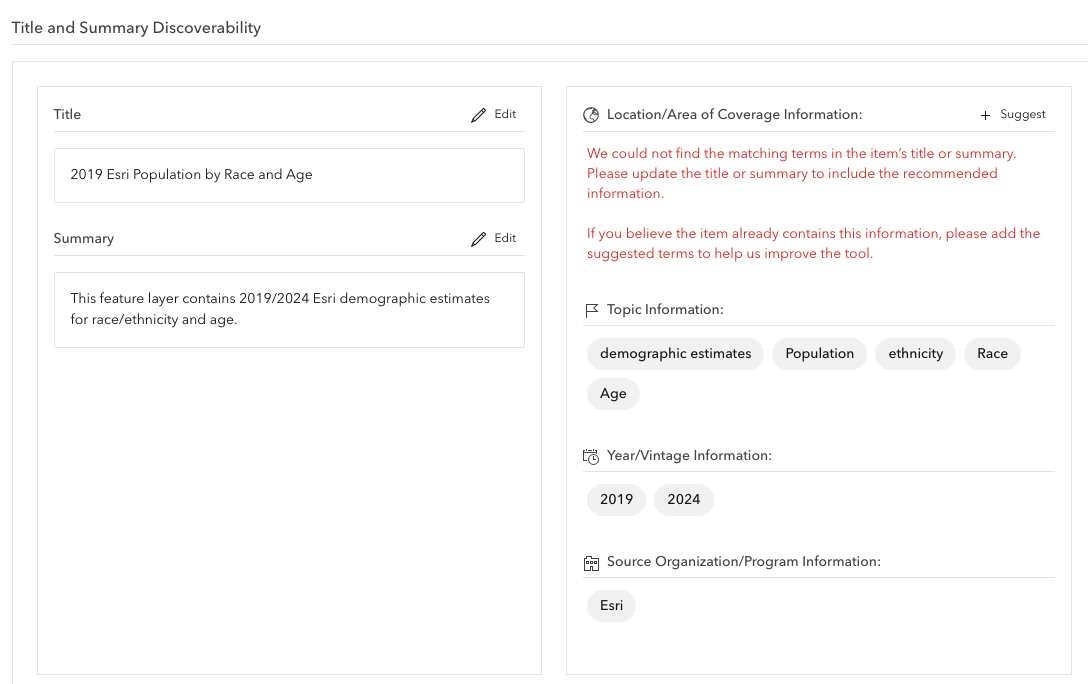Select the ethnicity topic tag
The width and height of the screenshot is (1088, 684).
click(x=915, y=353)
